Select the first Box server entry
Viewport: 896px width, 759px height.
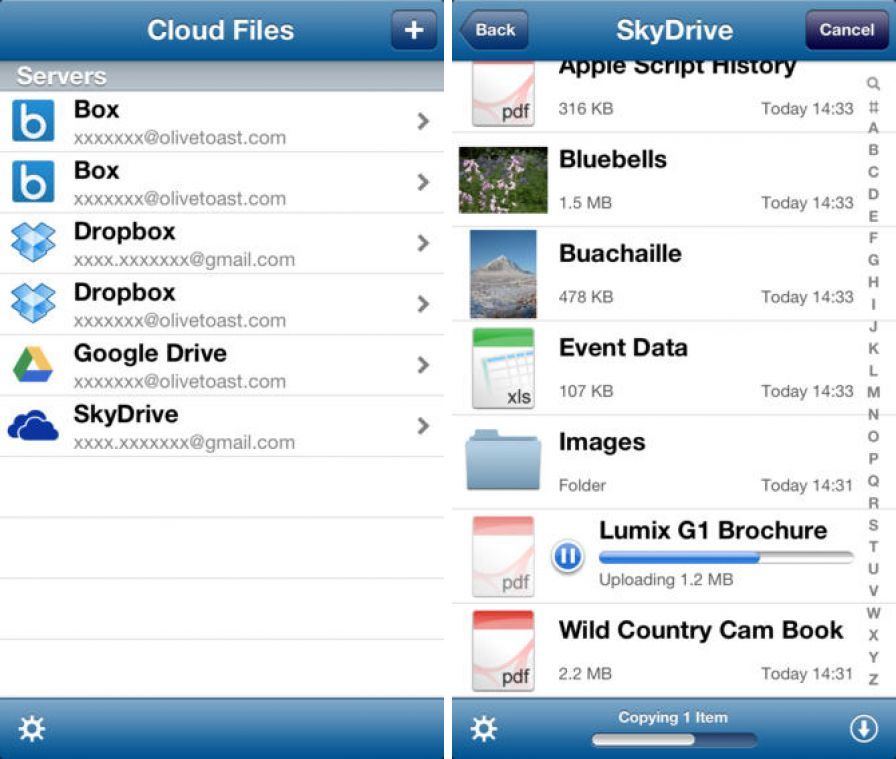(220, 122)
